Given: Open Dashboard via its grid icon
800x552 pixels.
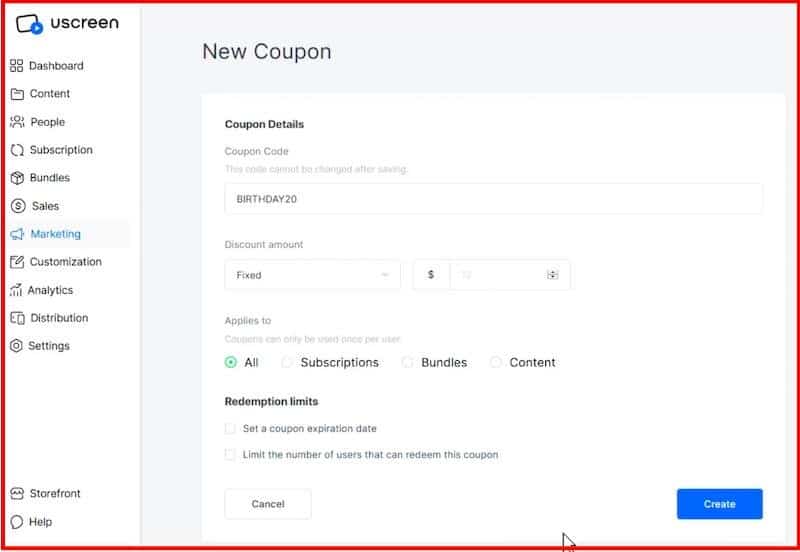Looking at the screenshot, I should [16, 65].
